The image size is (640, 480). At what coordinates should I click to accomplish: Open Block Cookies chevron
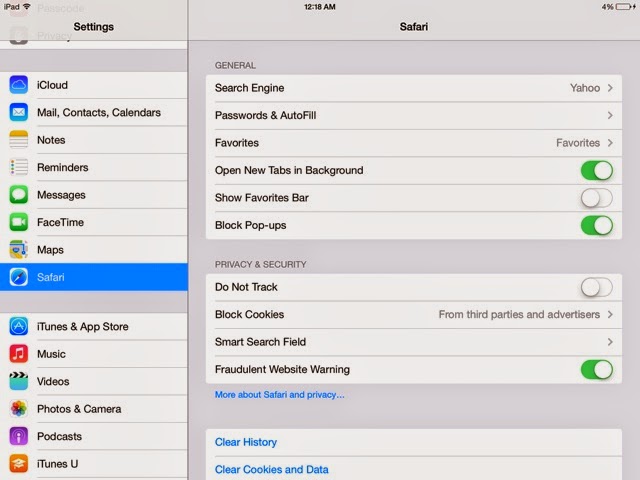click(x=610, y=314)
